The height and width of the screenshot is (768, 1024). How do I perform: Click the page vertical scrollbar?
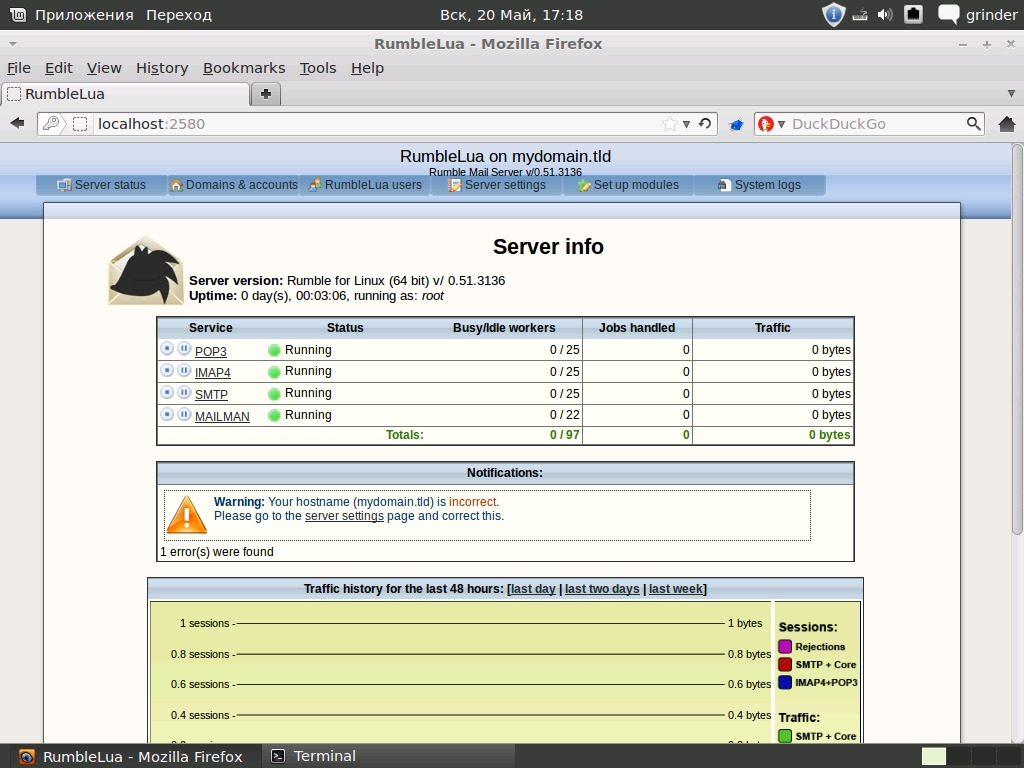pyautogui.click(x=1017, y=340)
